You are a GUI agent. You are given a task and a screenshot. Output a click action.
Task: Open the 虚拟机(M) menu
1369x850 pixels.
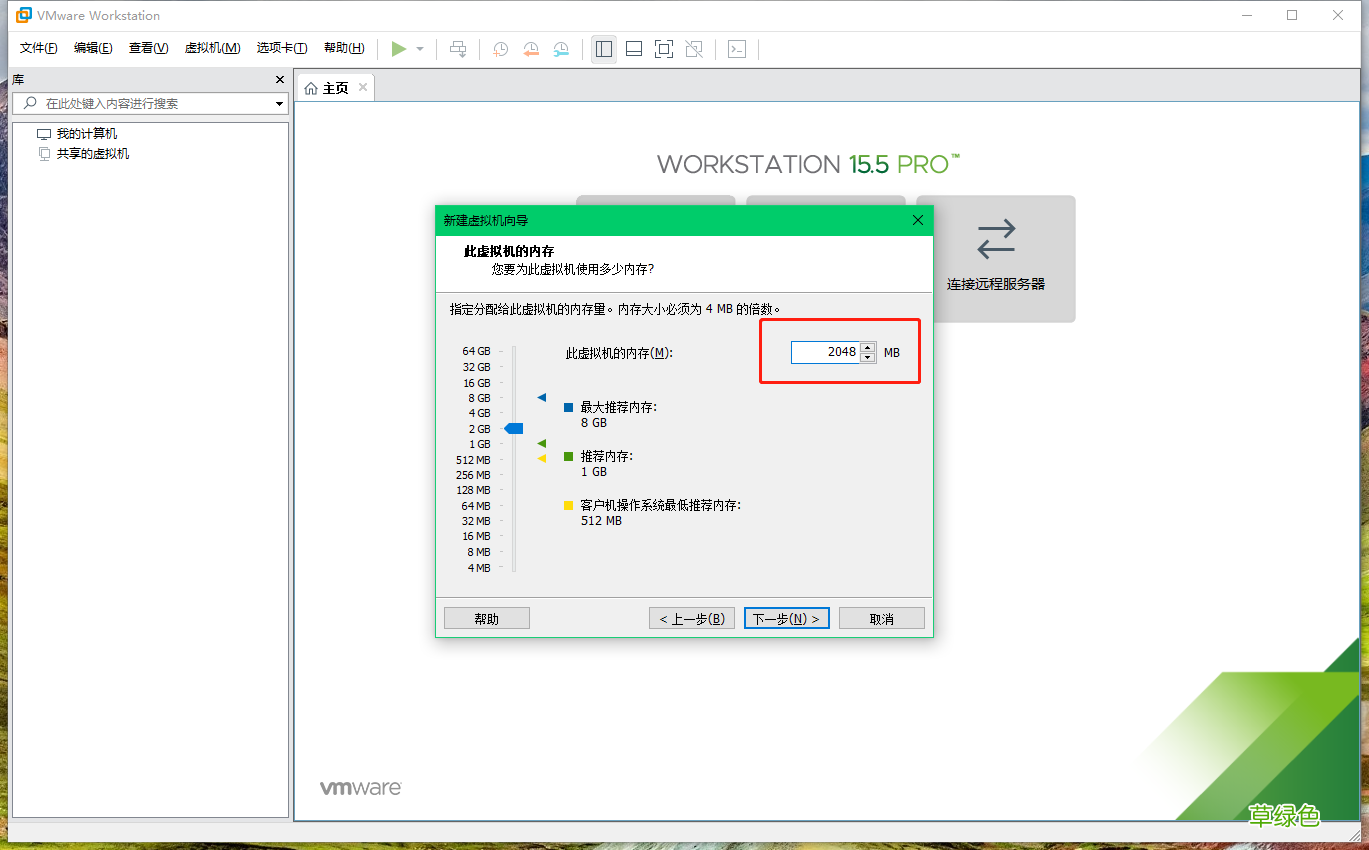point(212,47)
